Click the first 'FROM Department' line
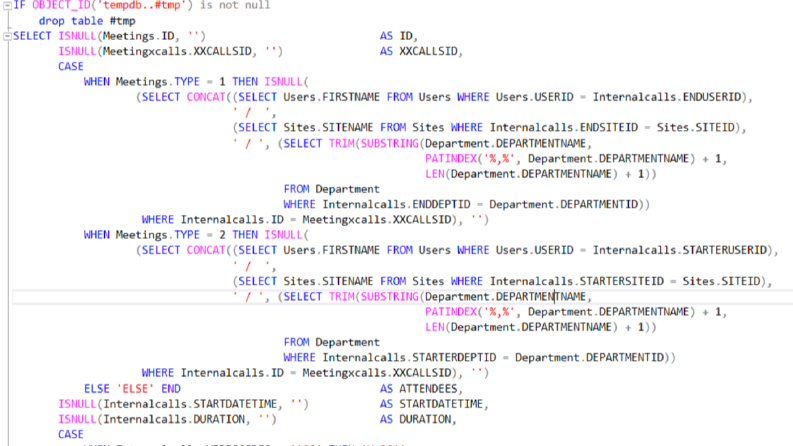The height and width of the screenshot is (446, 793). (331, 189)
